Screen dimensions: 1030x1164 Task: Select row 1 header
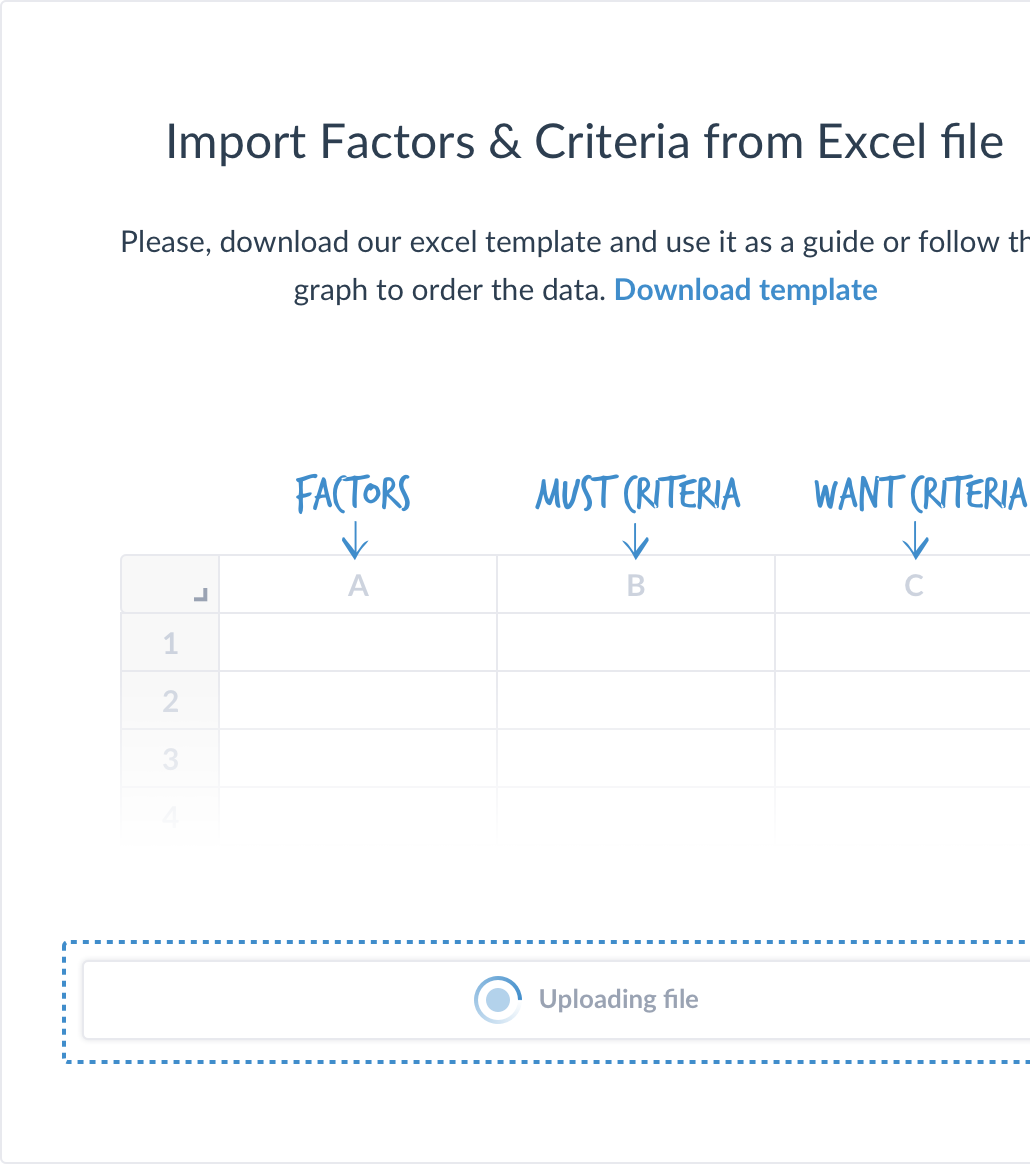pyautogui.click(x=170, y=643)
